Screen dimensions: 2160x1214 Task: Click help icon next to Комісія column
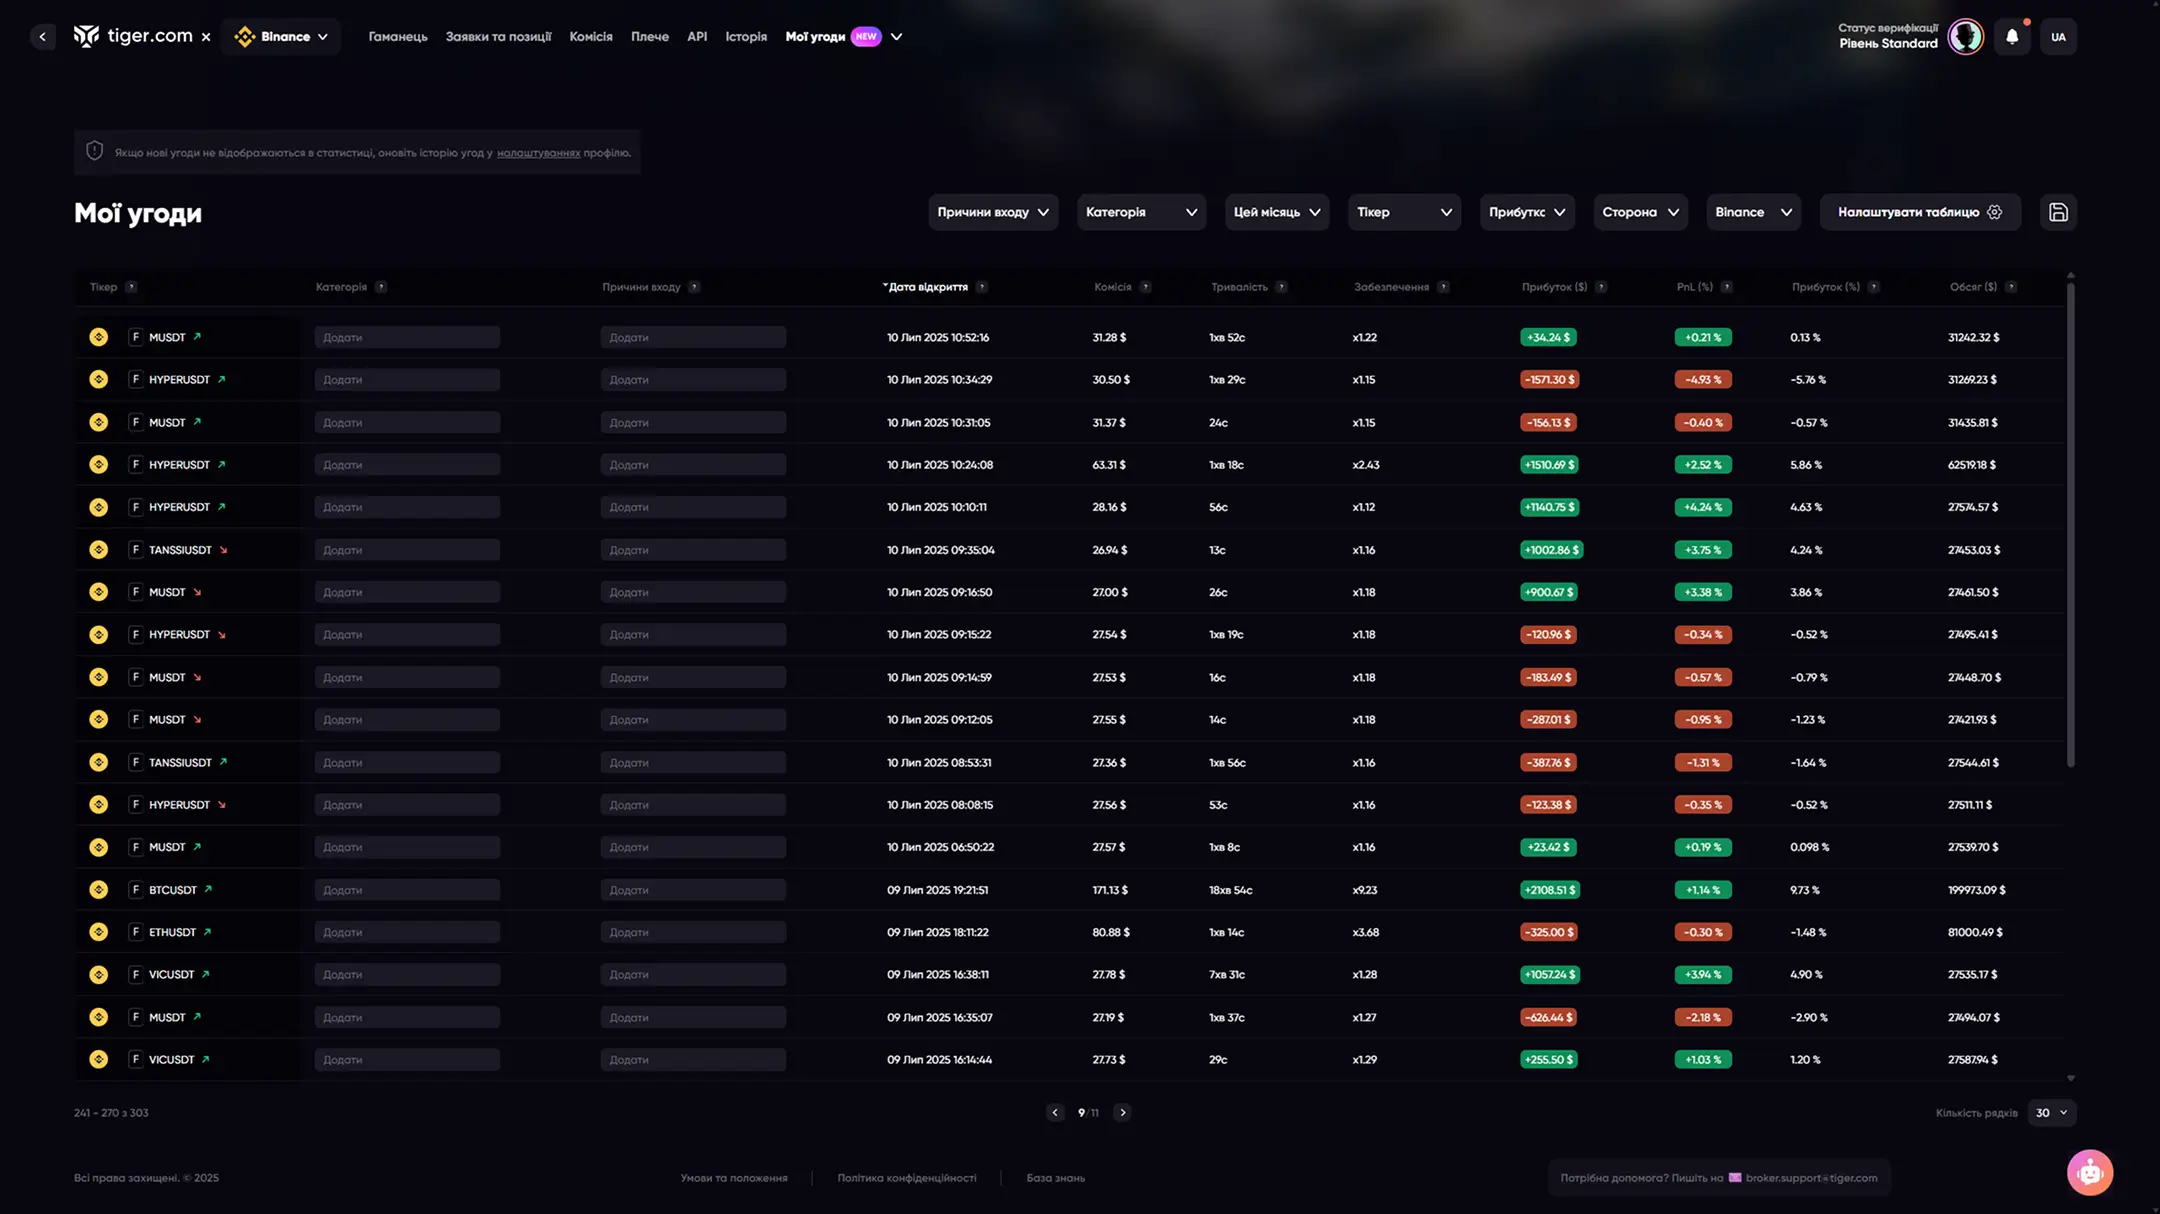tap(1146, 287)
